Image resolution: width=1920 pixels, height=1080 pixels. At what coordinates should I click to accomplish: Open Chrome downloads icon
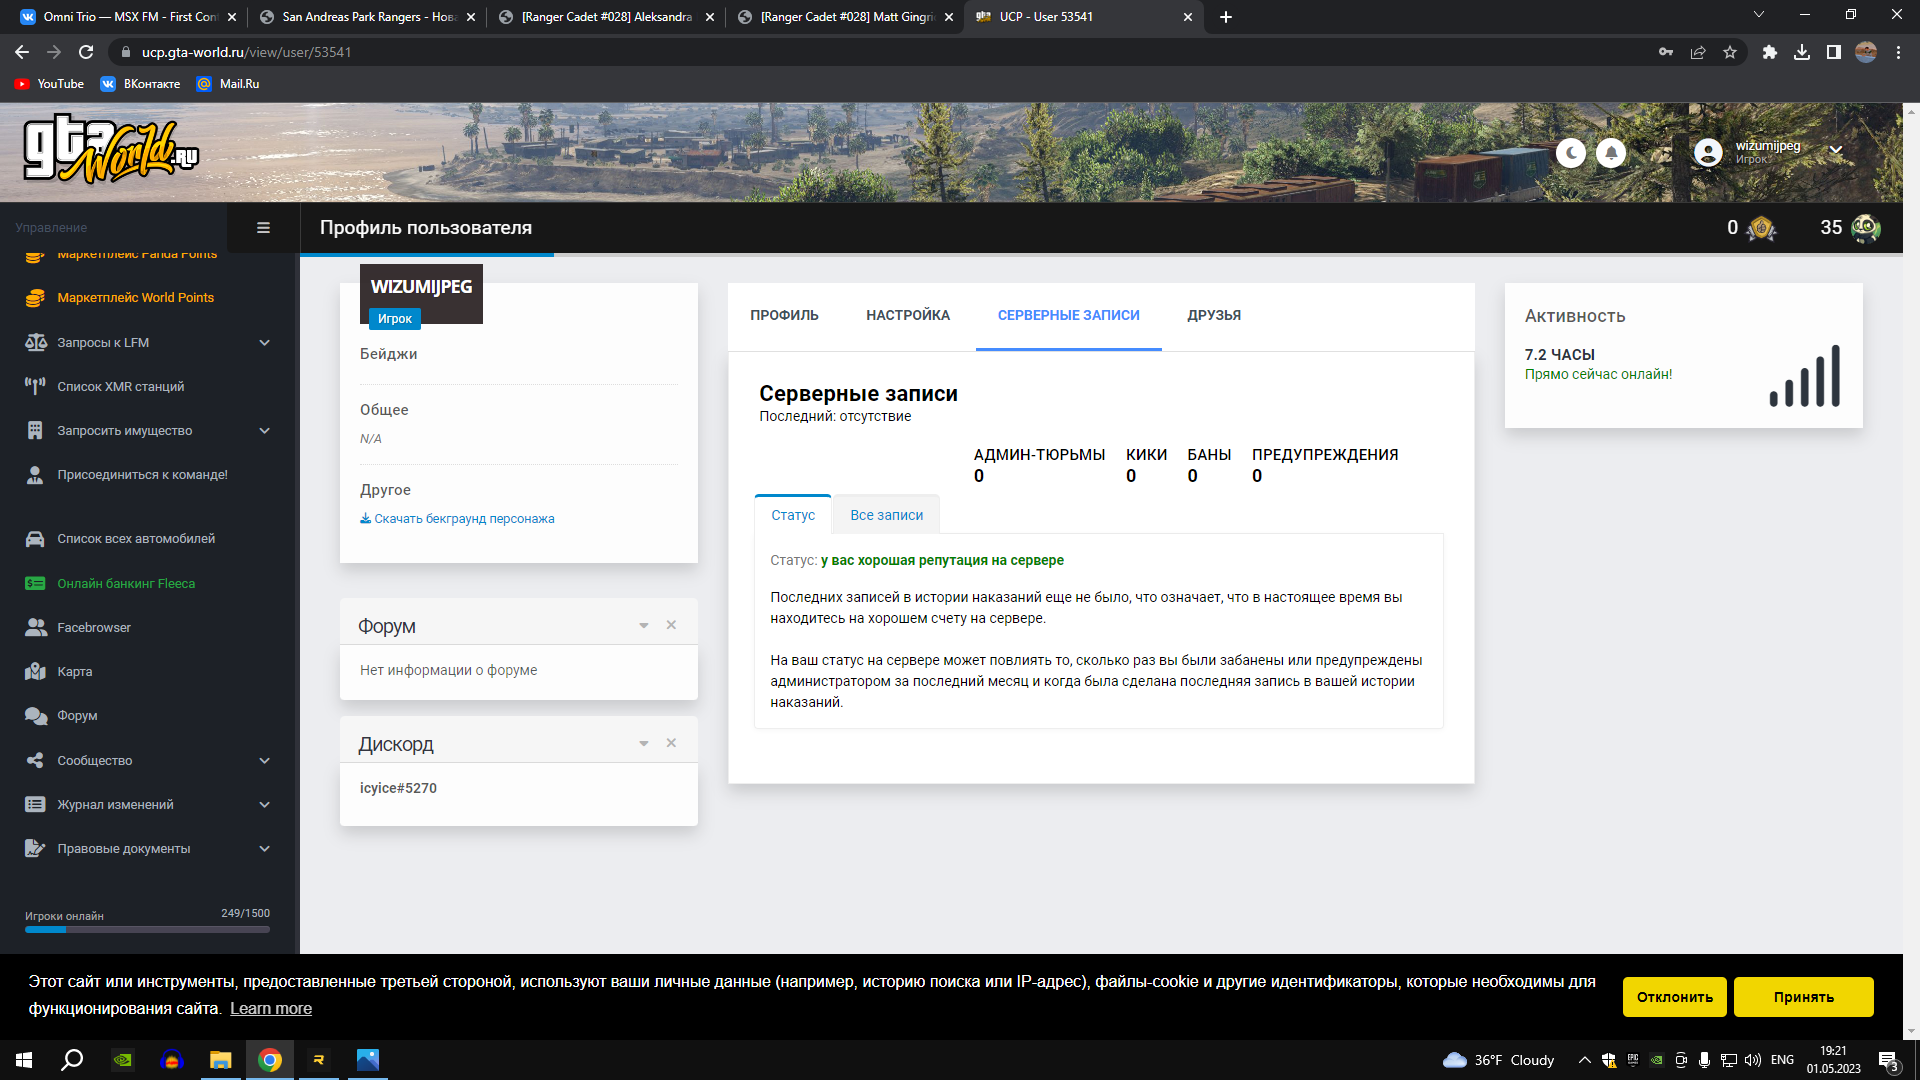[1802, 52]
